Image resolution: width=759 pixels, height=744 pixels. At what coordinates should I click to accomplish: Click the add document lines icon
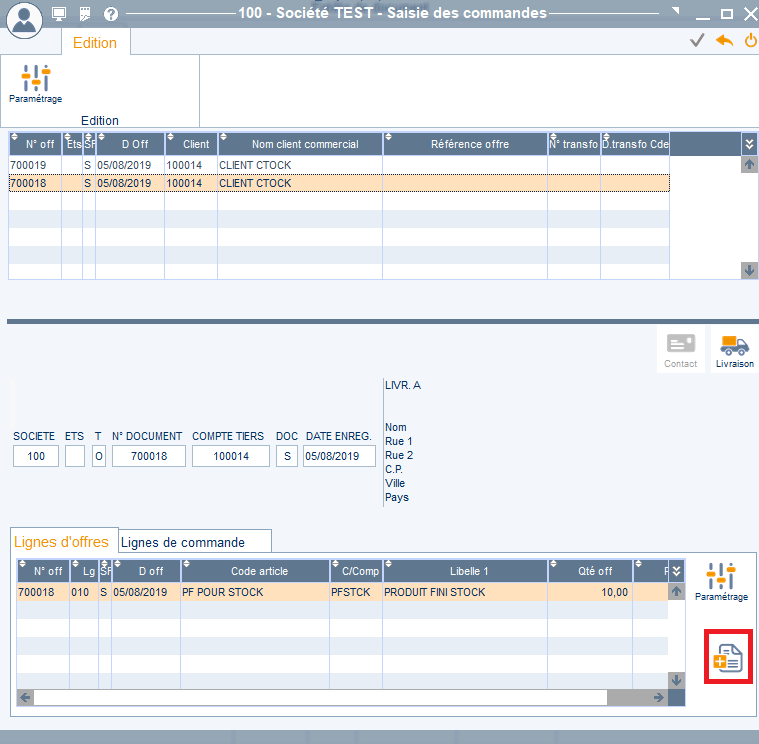tap(728, 656)
